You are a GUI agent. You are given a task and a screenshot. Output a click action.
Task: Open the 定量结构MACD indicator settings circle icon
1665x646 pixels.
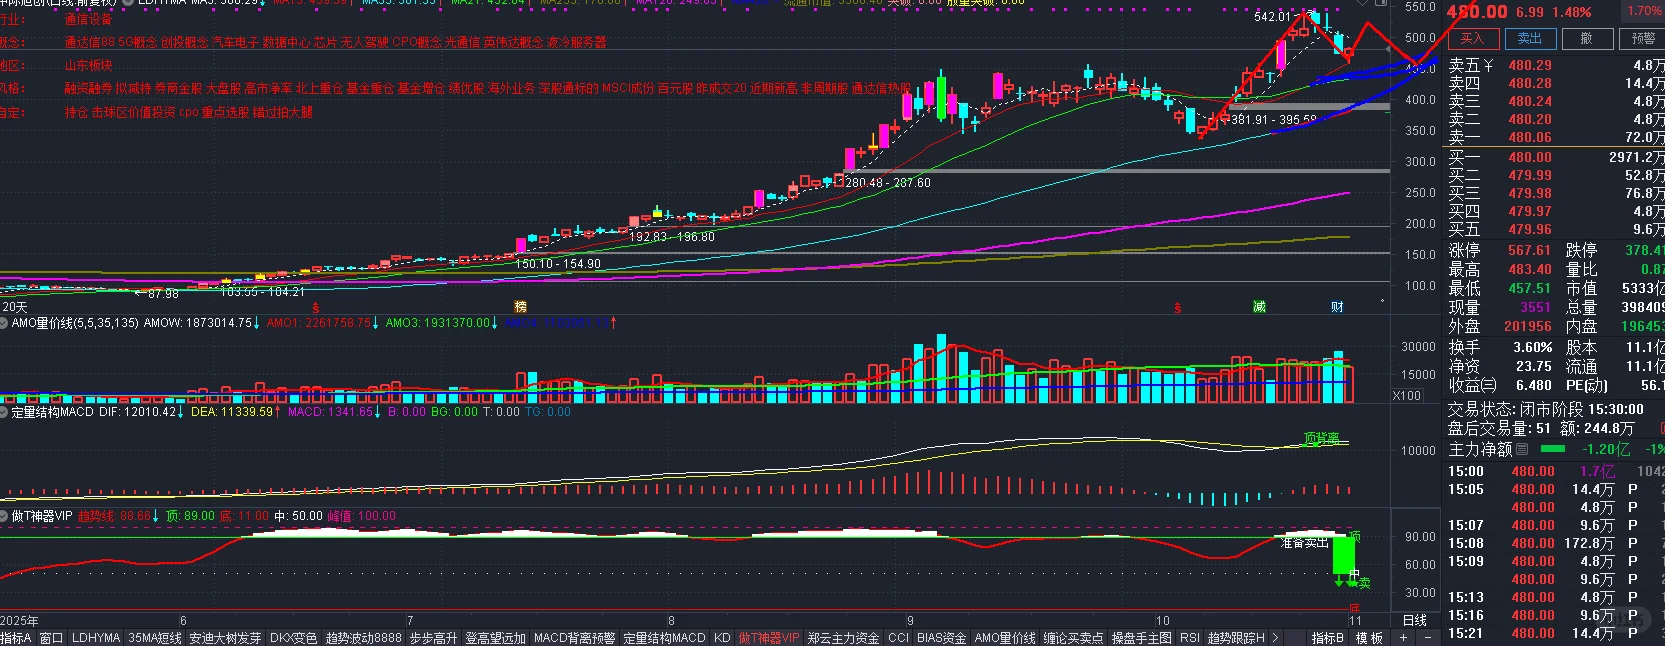[5, 411]
